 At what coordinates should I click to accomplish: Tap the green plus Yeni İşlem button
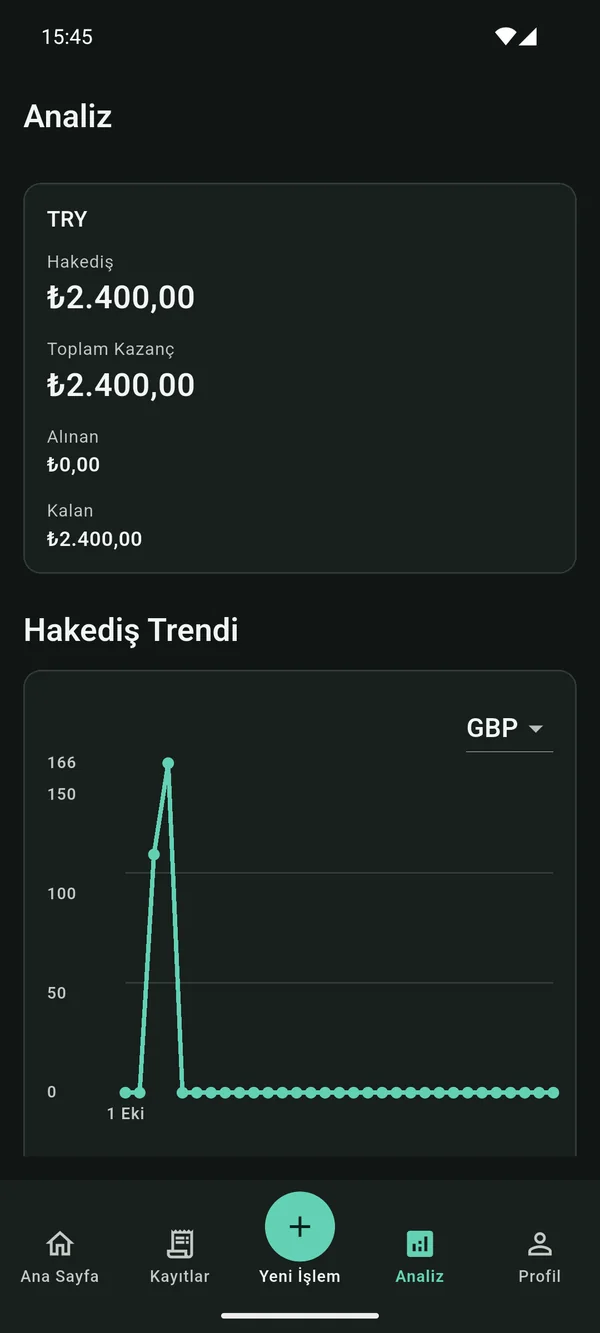pos(300,1227)
